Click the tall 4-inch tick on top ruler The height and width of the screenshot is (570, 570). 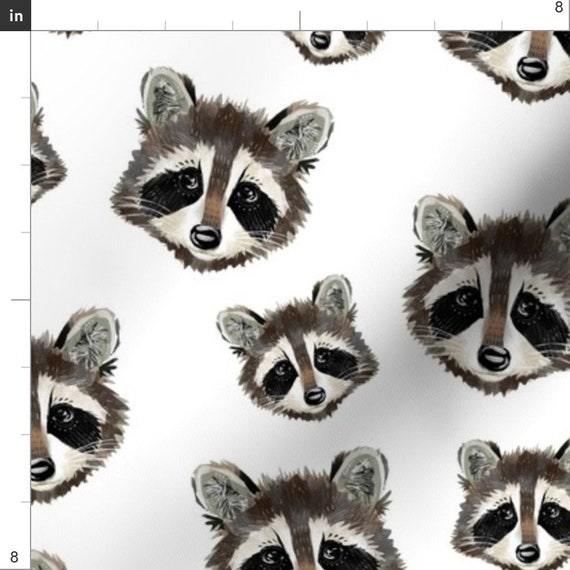(300, 20)
